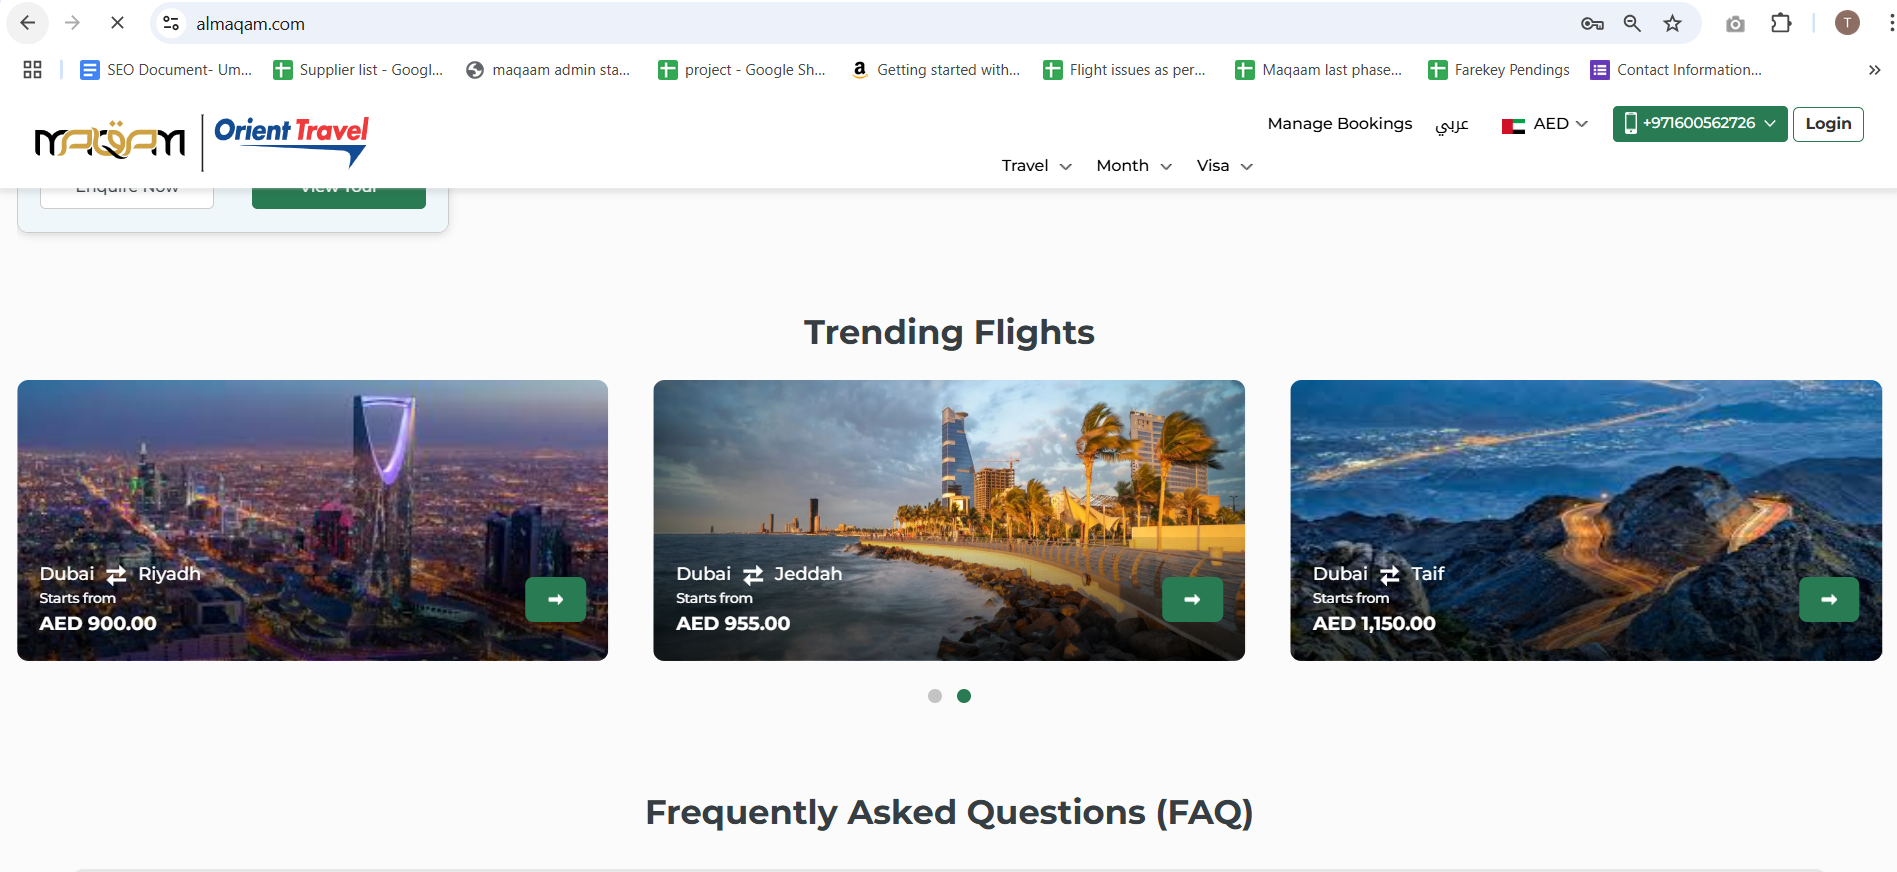Screen dimensions: 1897x872
Task: Open the AED currency dropdown
Action: (x=1545, y=124)
